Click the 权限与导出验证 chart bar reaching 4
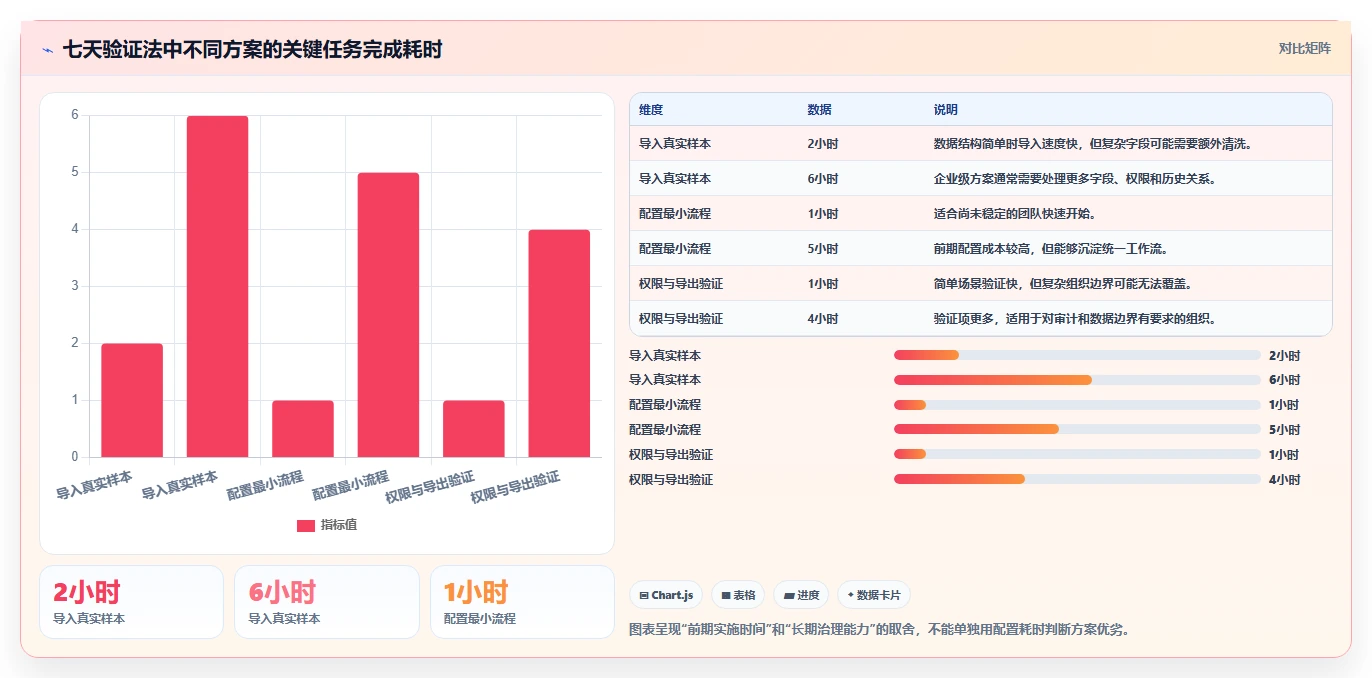Image resolution: width=1372 pixels, height=678 pixels. coord(559,343)
